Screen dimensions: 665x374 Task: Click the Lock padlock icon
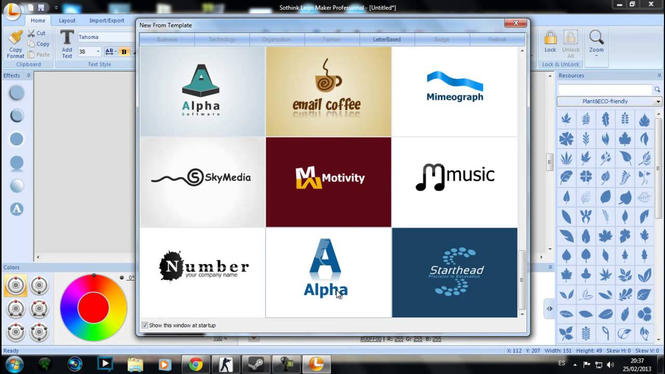click(x=550, y=38)
